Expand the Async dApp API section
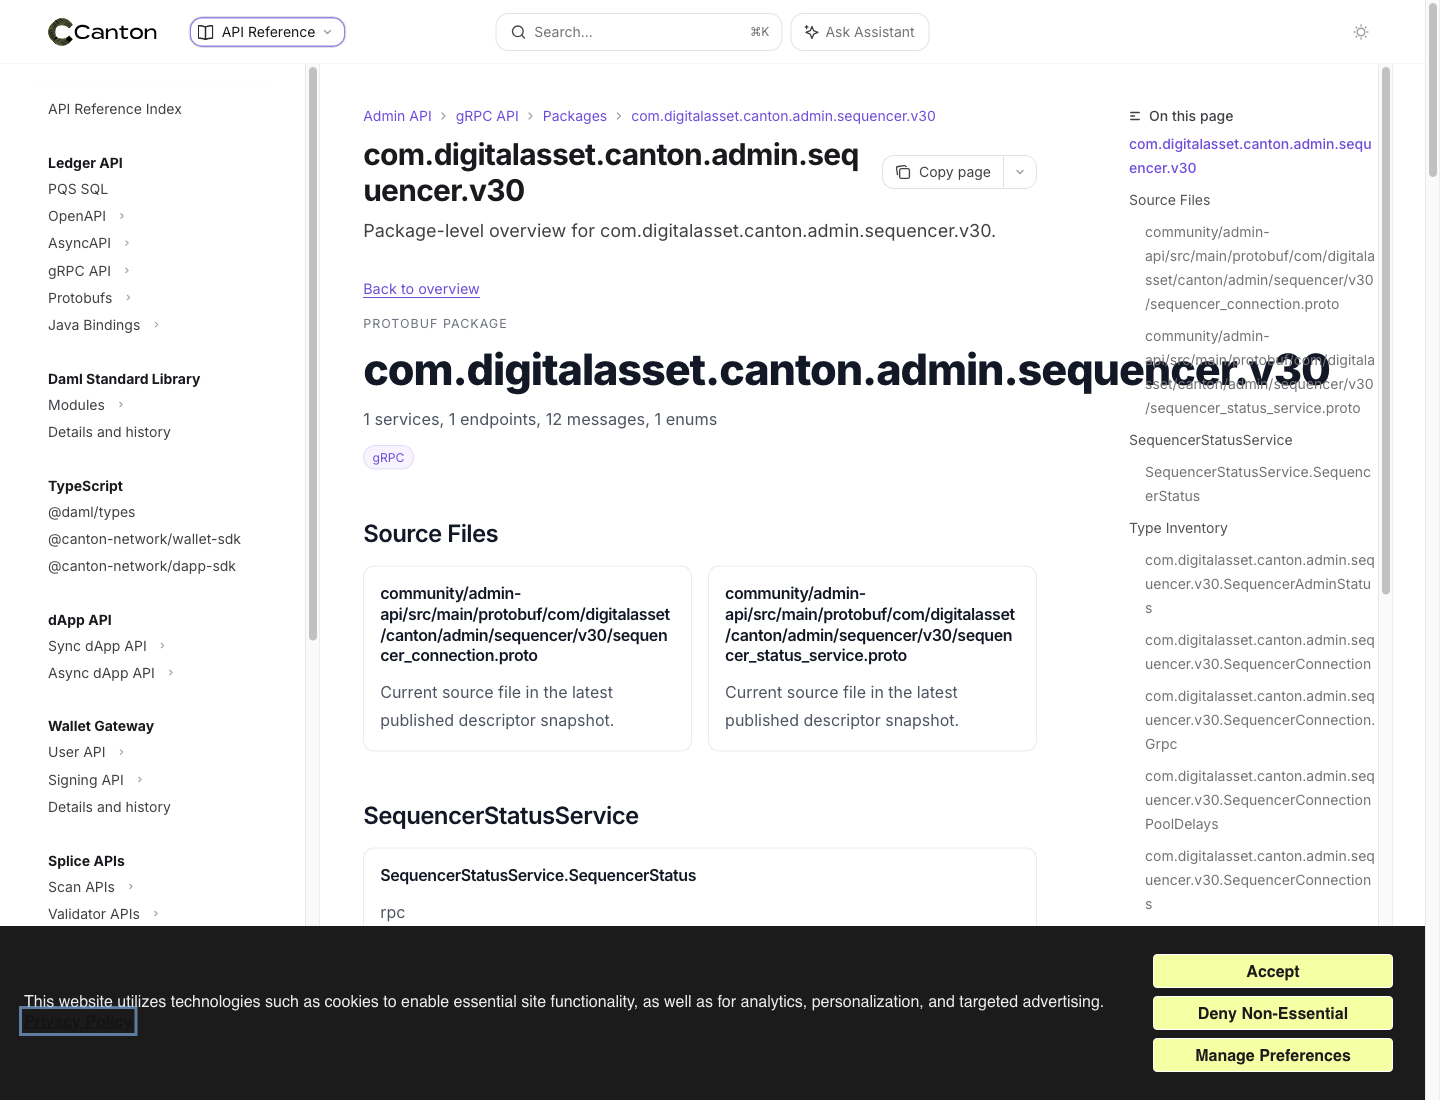 pos(111,673)
